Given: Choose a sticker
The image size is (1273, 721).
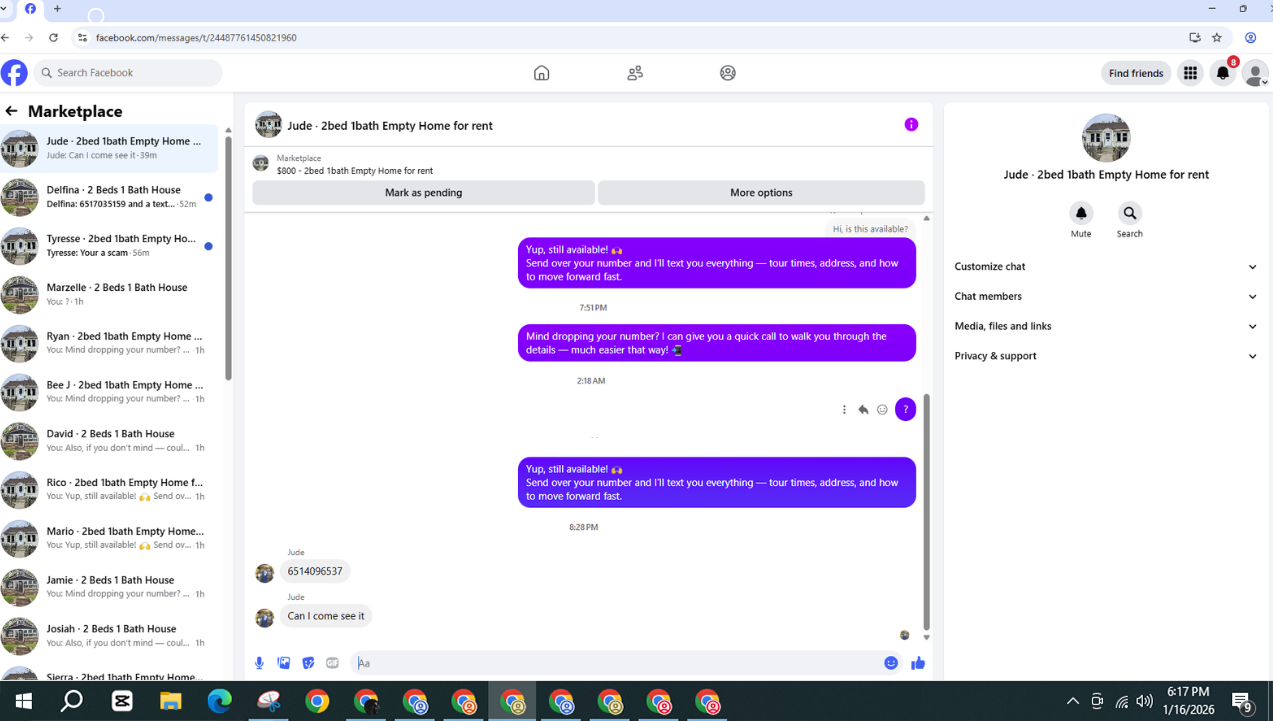Looking at the screenshot, I should tap(308, 663).
